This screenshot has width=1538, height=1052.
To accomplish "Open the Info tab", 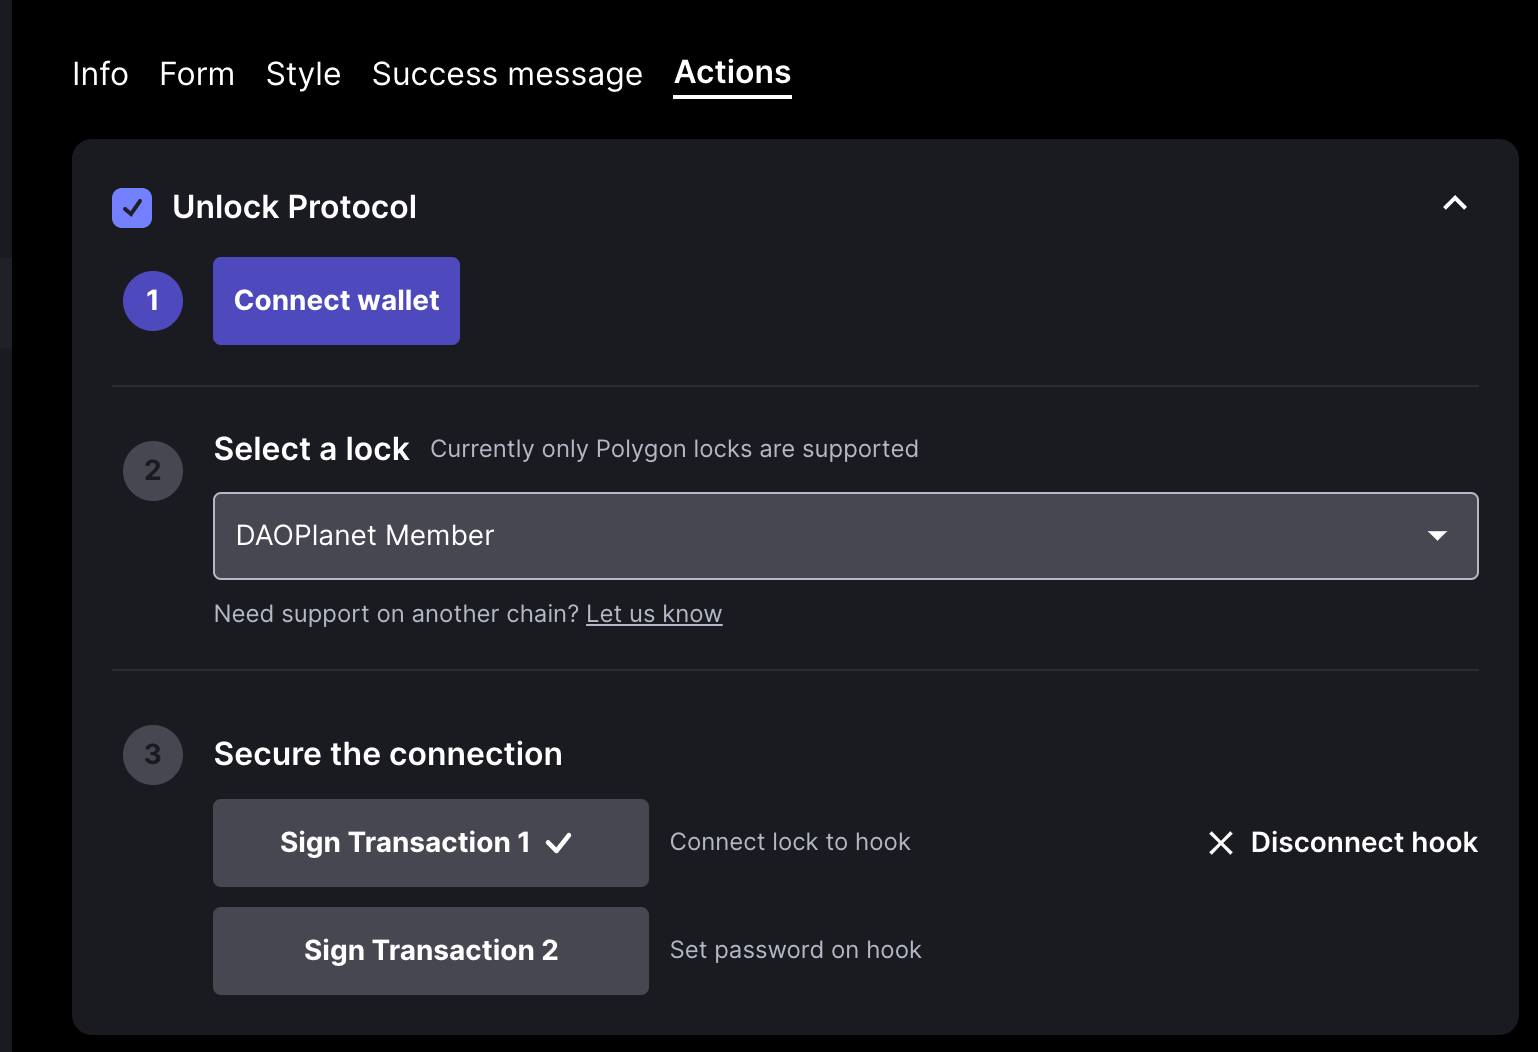I will click(x=100, y=74).
